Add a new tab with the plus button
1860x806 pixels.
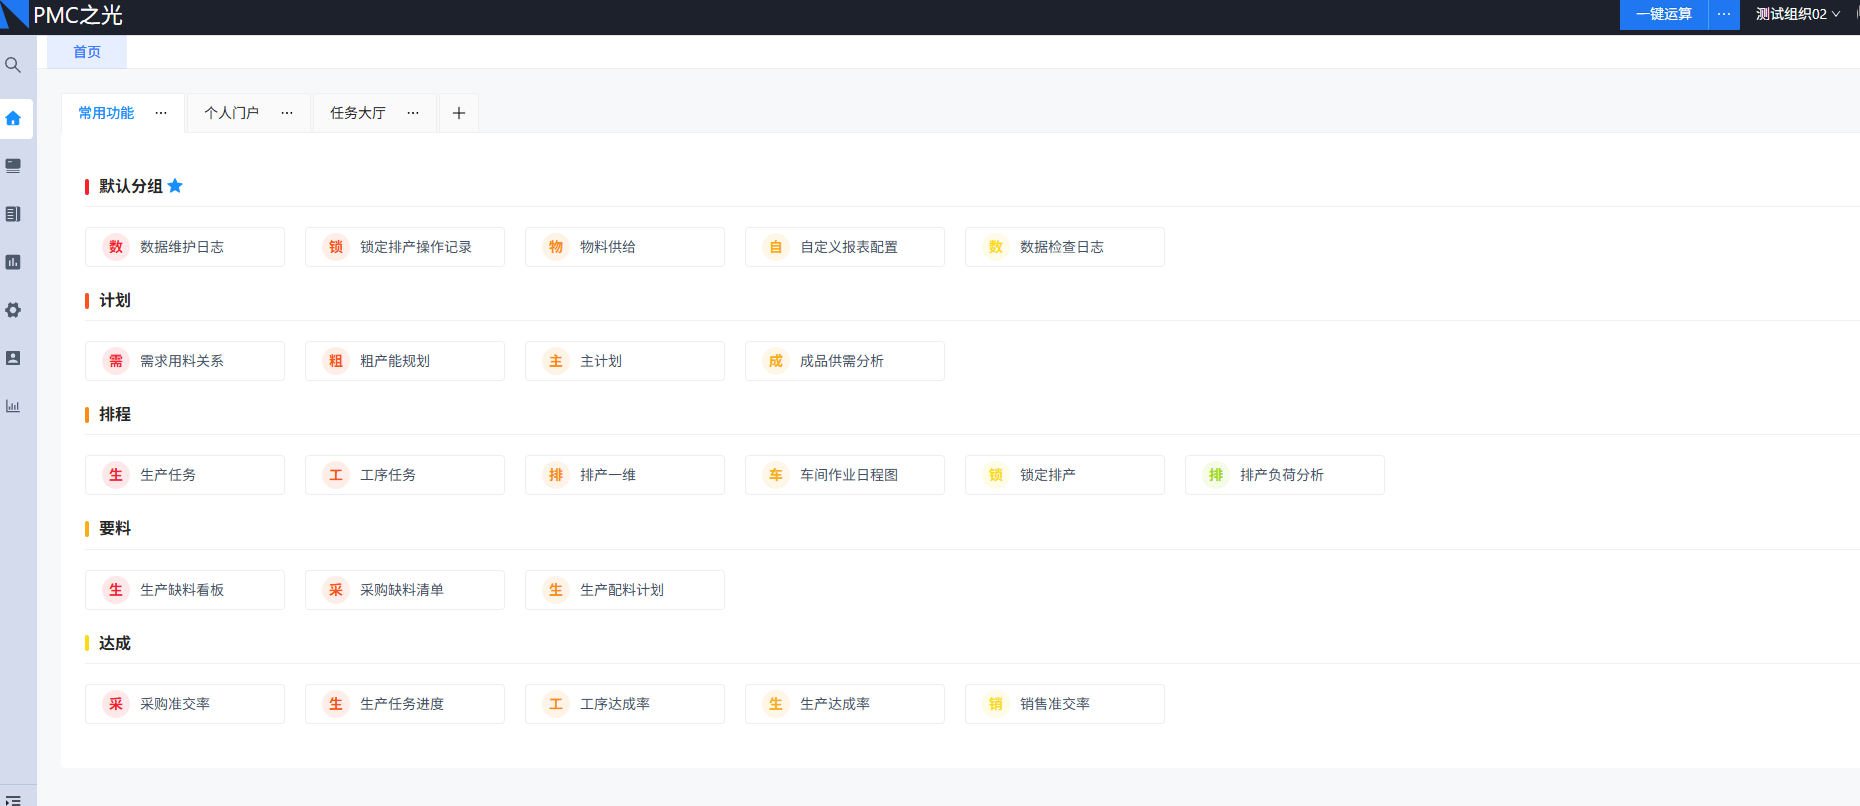(x=459, y=113)
